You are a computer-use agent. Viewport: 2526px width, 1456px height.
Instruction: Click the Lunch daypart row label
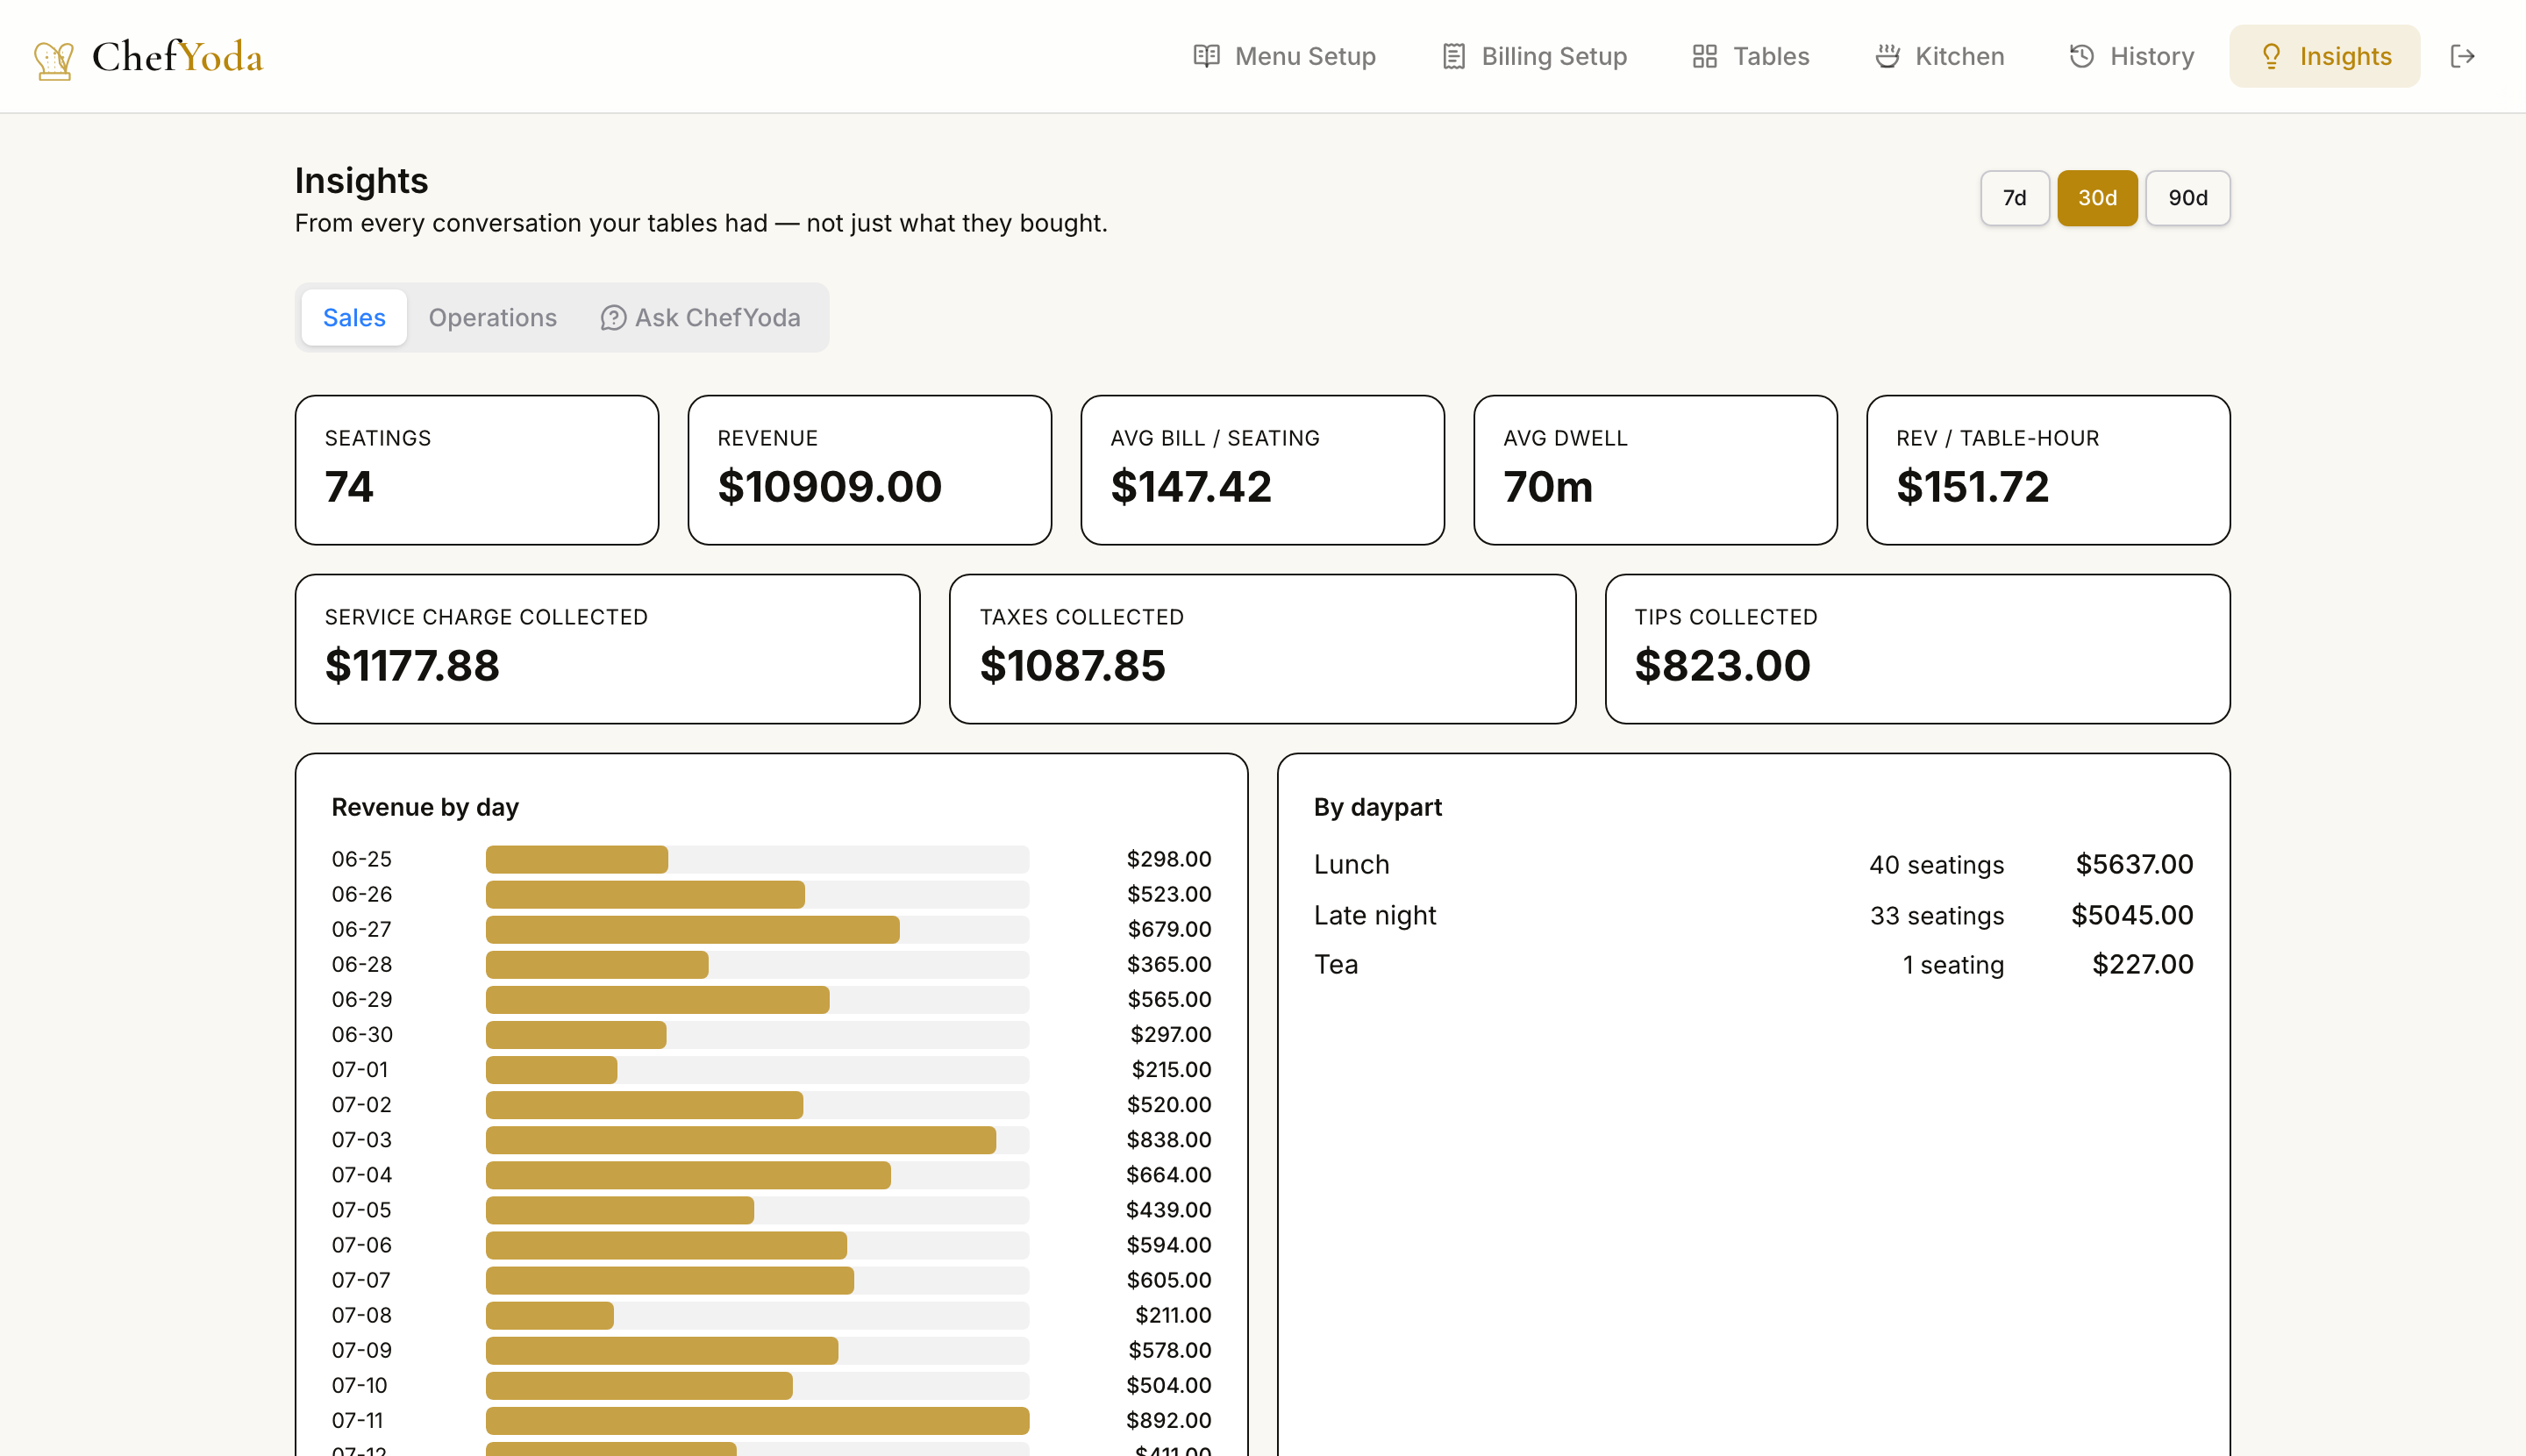coord(1351,865)
